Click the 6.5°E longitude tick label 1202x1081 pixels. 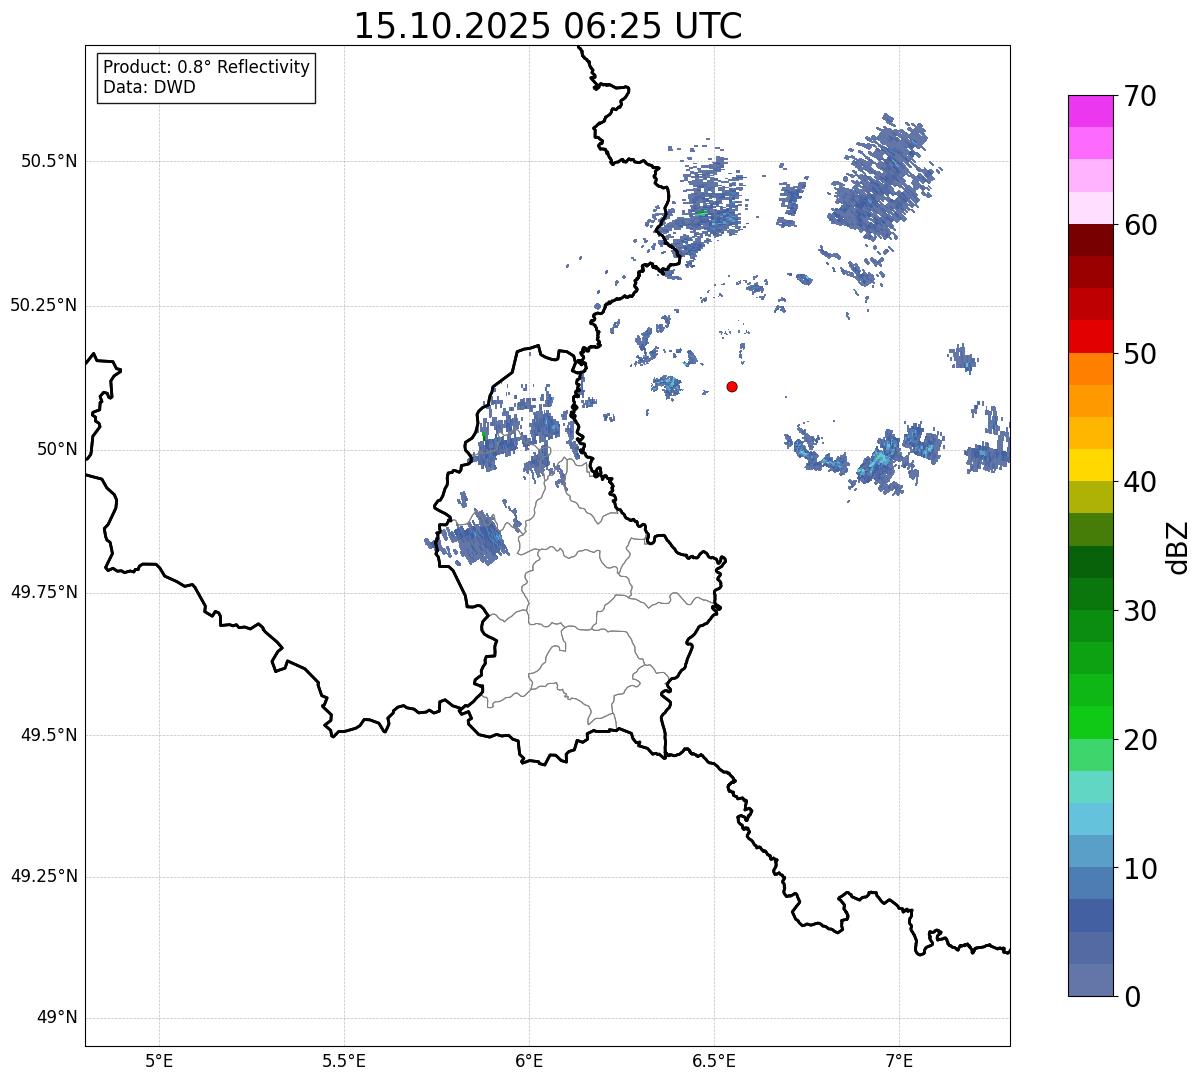tap(714, 1060)
